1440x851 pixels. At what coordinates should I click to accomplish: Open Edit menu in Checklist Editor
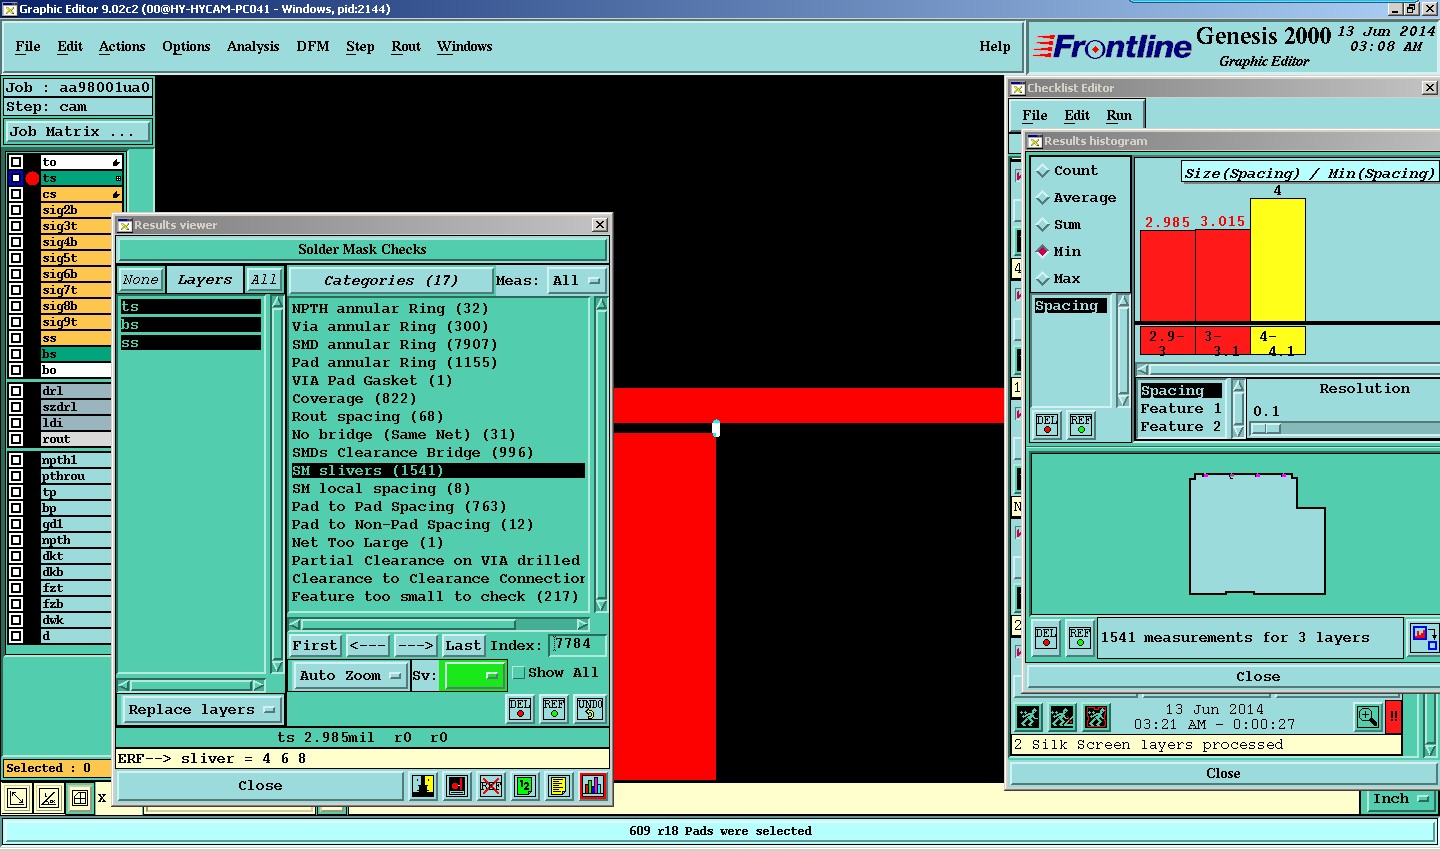click(1077, 116)
